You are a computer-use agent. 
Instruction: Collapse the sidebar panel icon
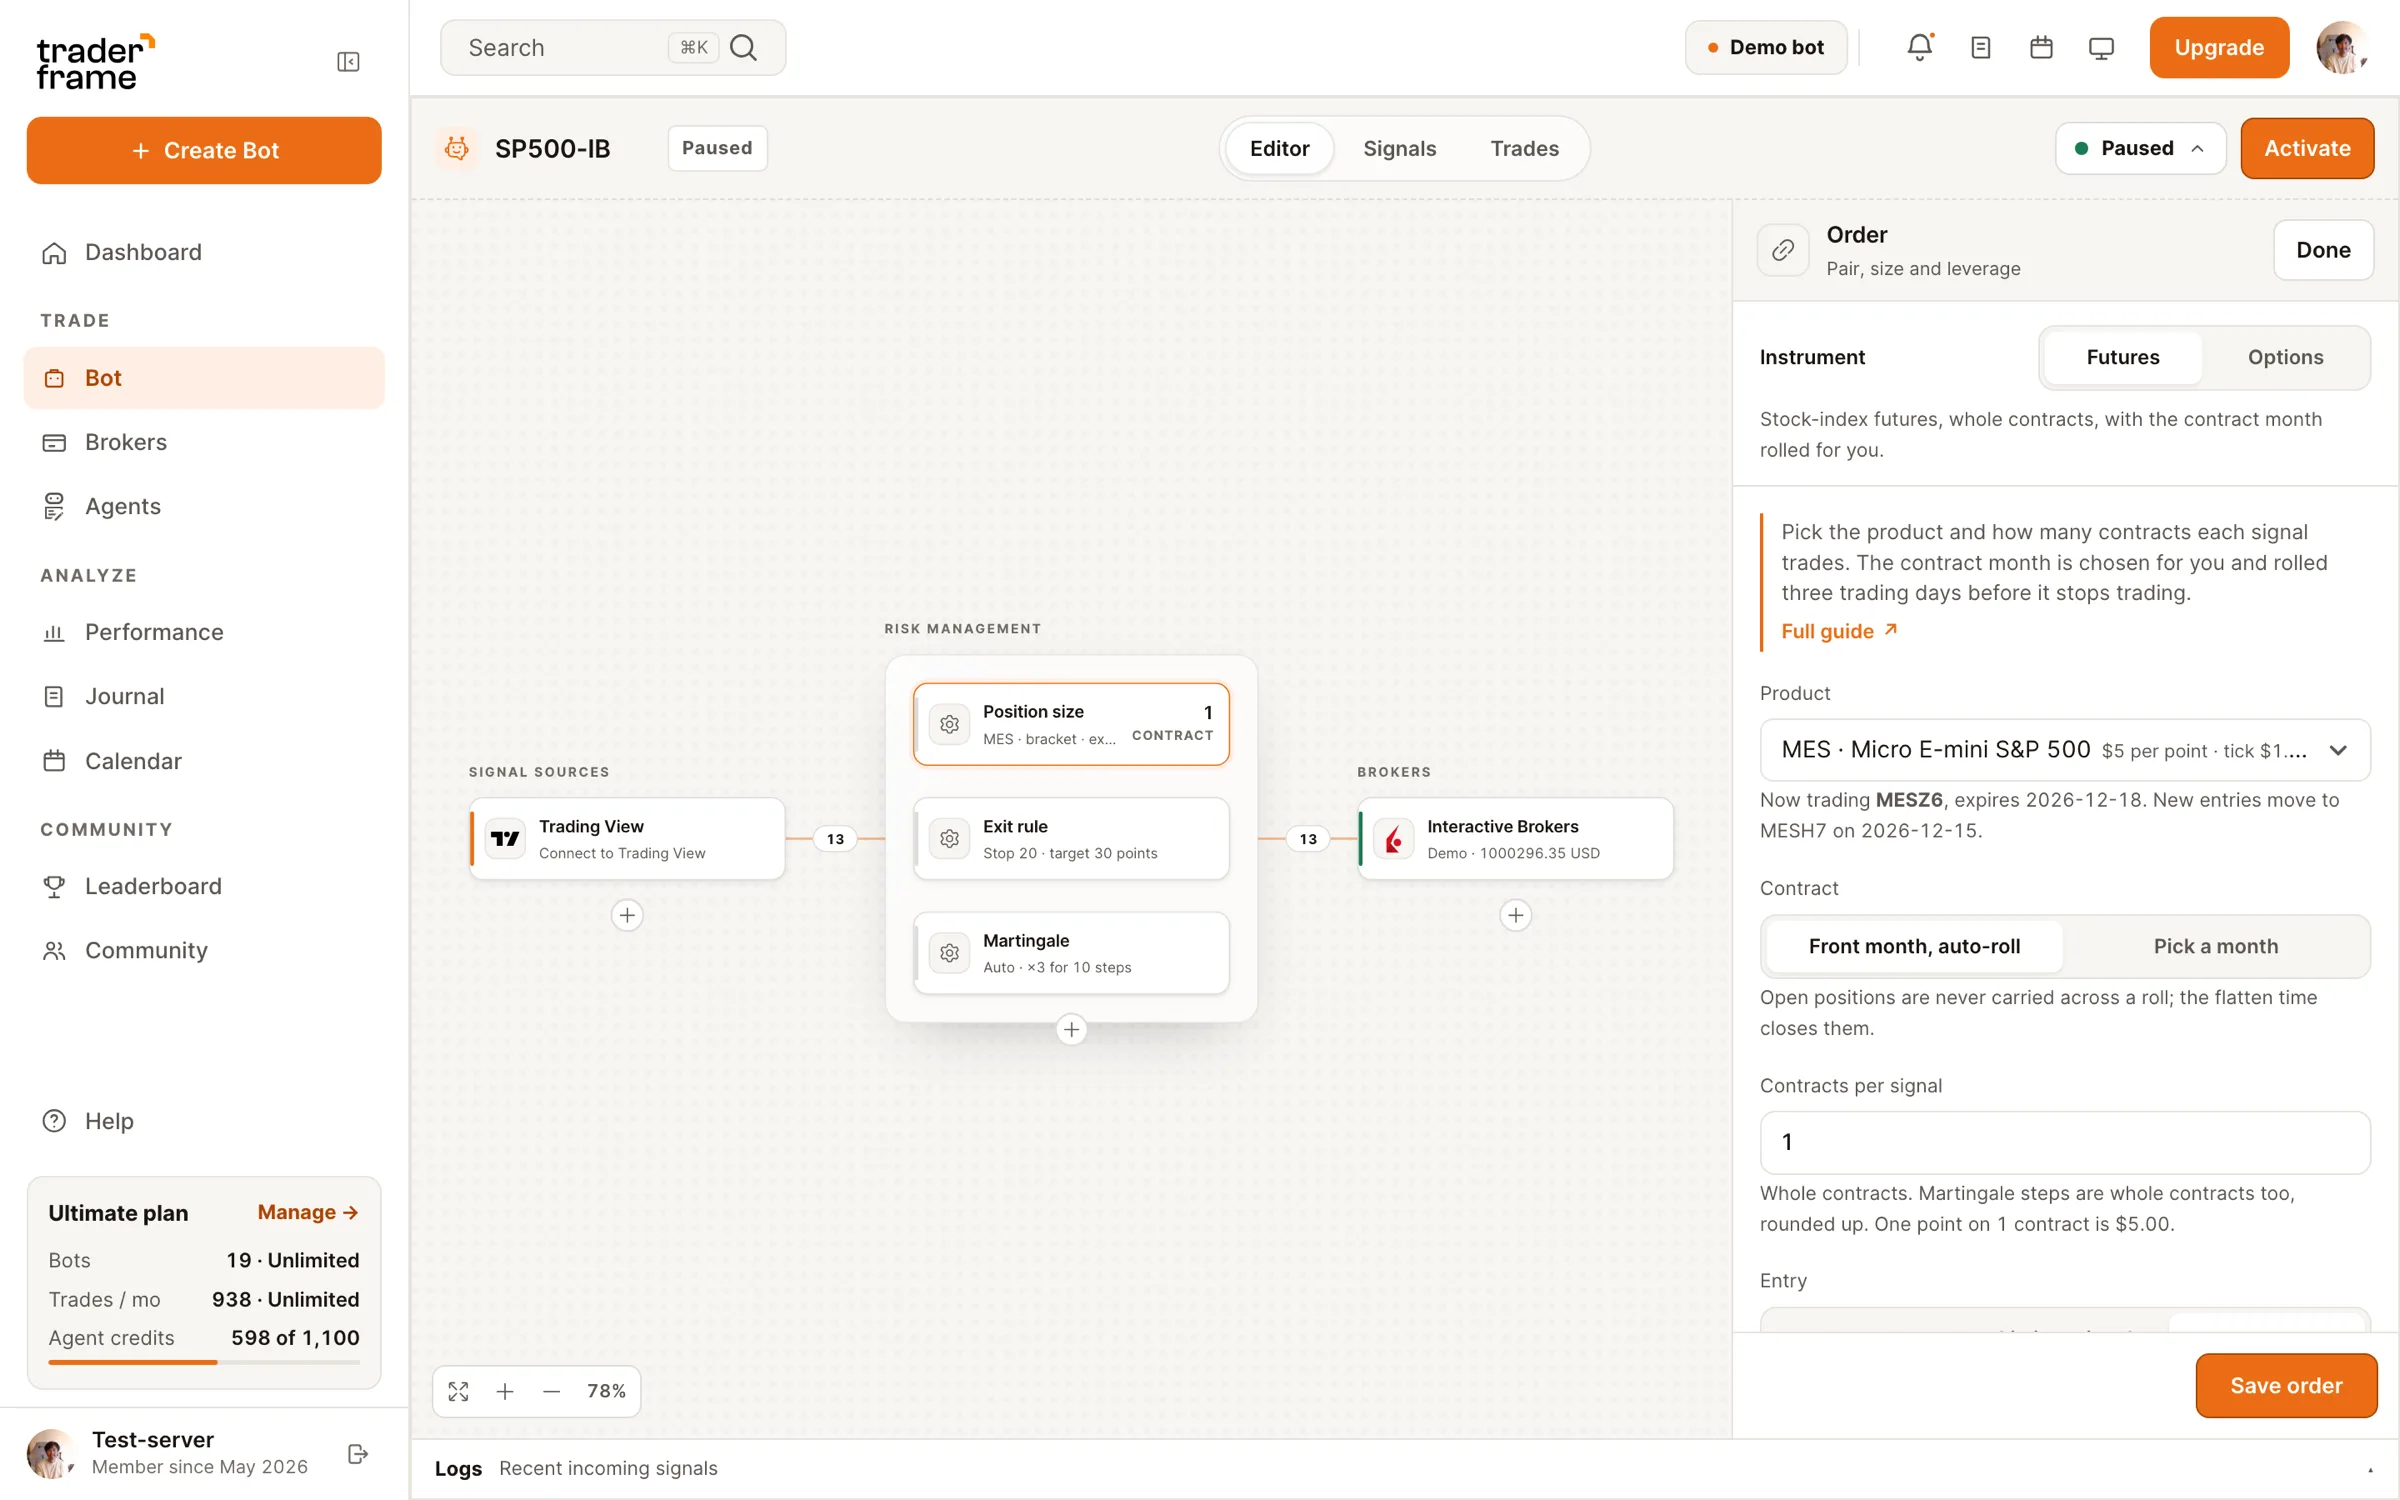[x=348, y=62]
